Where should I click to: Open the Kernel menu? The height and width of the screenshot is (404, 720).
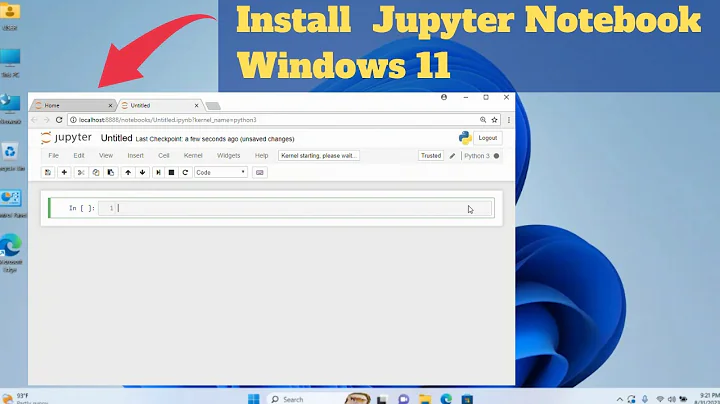tap(193, 156)
